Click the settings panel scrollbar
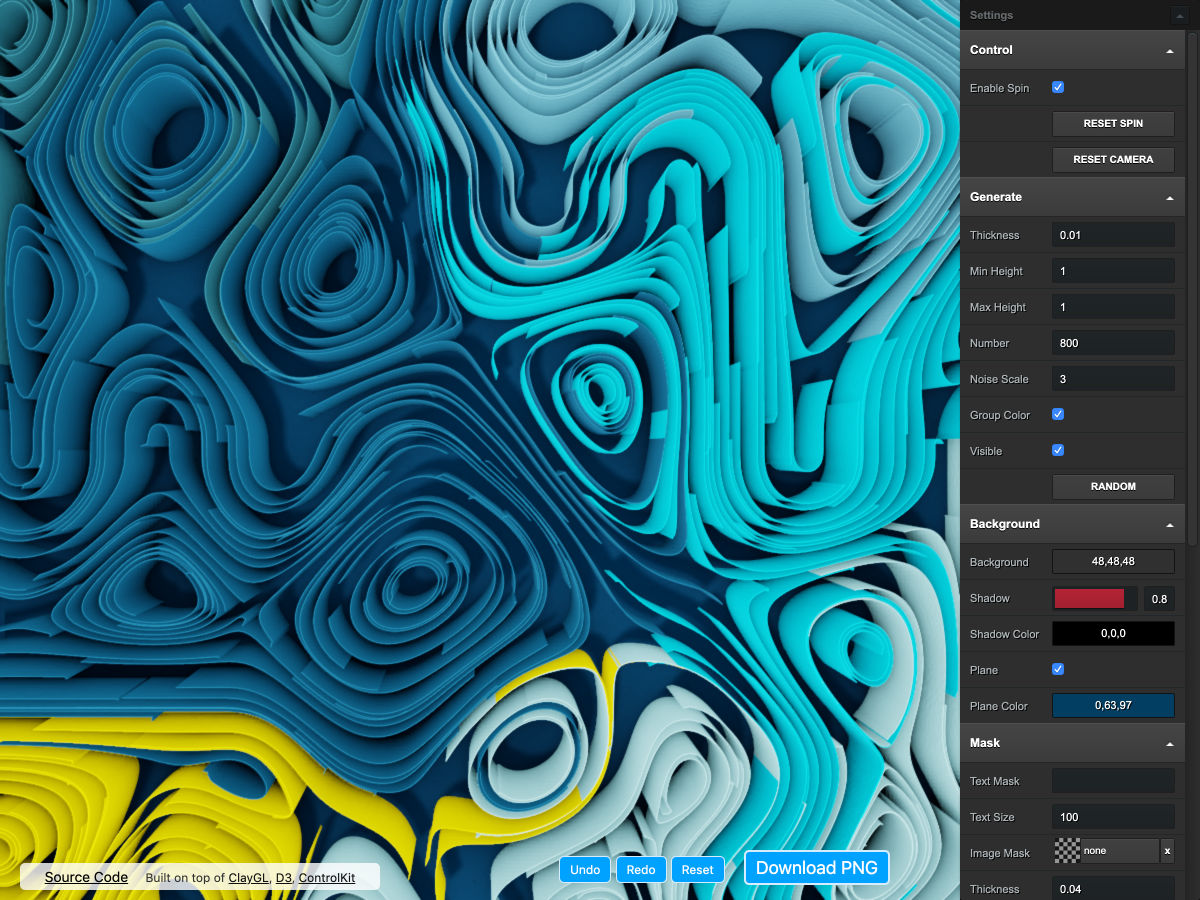This screenshot has width=1200, height=900. [1193, 288]
